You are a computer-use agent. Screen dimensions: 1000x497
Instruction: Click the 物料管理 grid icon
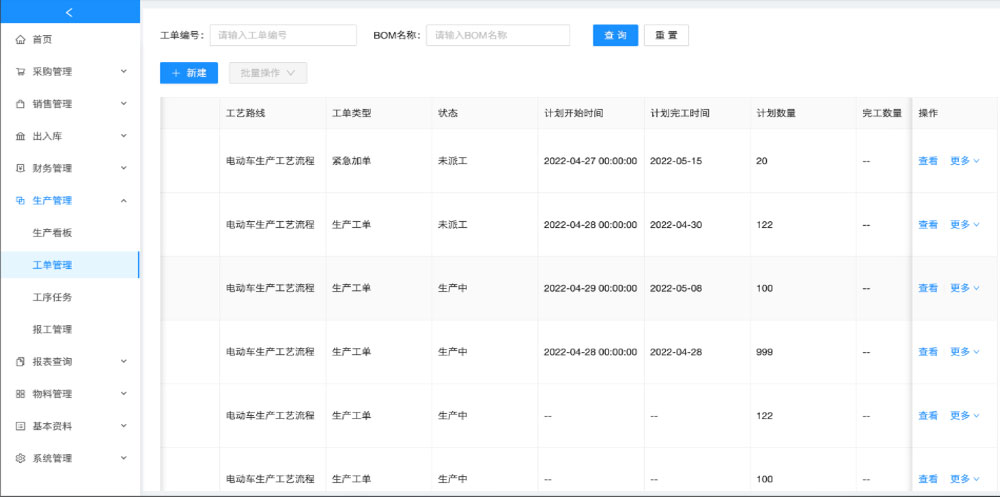(x=20, y=394)
